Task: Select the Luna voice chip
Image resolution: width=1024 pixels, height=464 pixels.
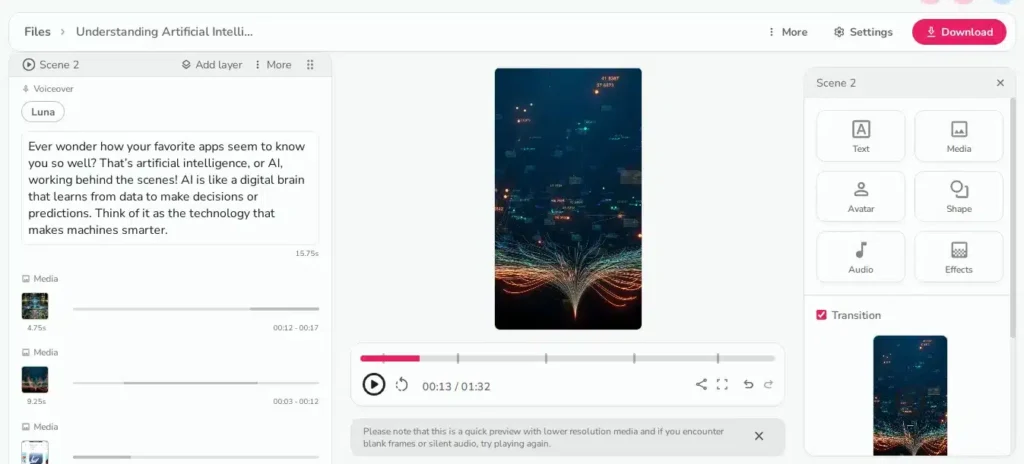Action: tap(43, 112)
